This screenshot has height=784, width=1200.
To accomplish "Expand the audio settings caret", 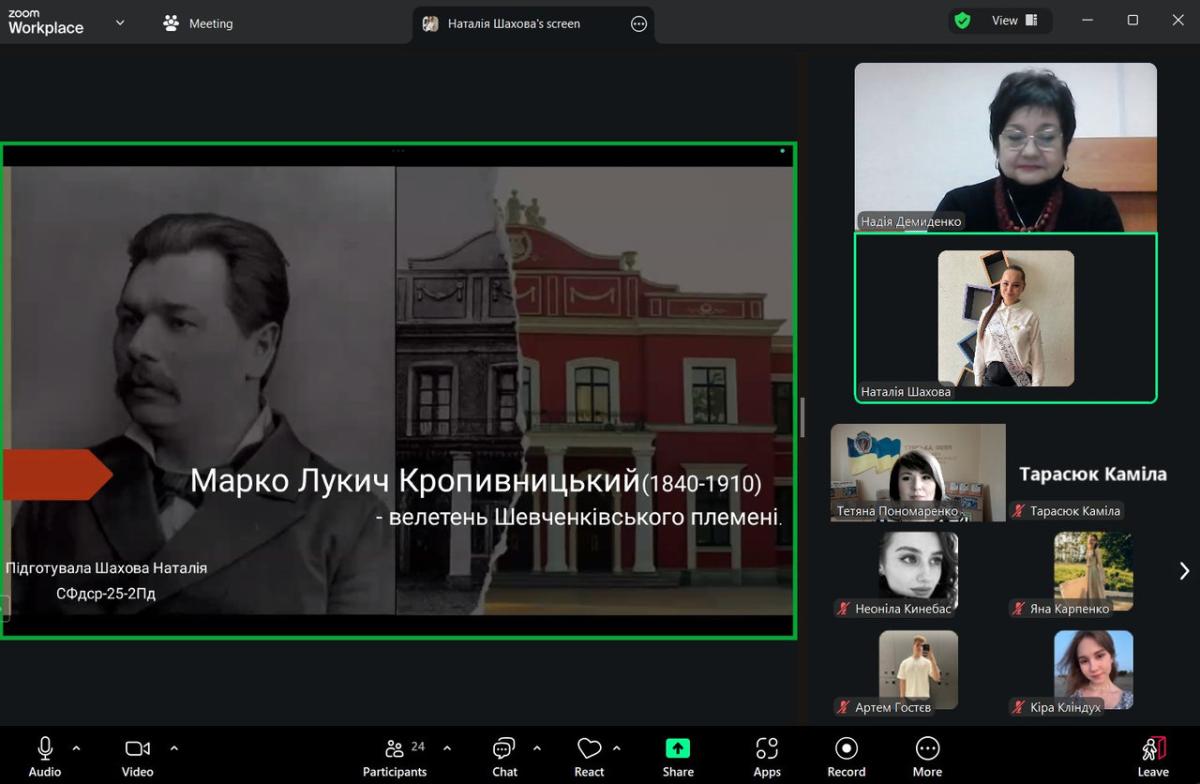I will (x=76, y=748).
